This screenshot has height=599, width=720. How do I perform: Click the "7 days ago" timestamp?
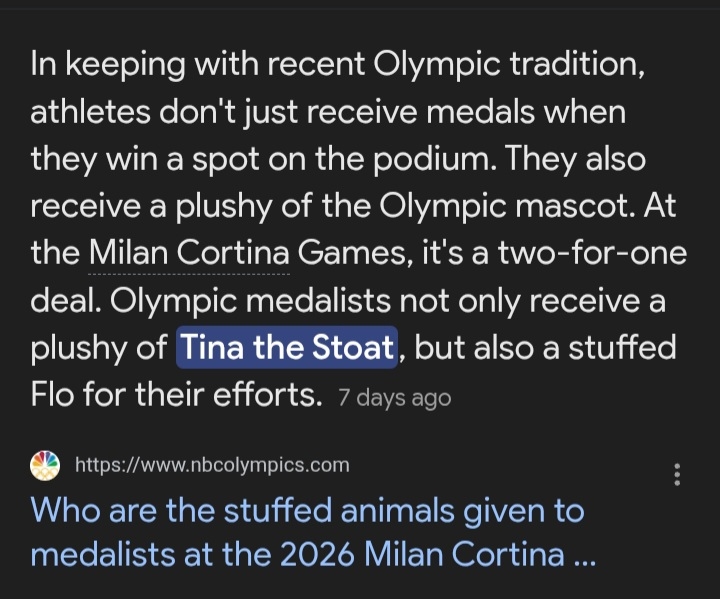click(395, 398)
